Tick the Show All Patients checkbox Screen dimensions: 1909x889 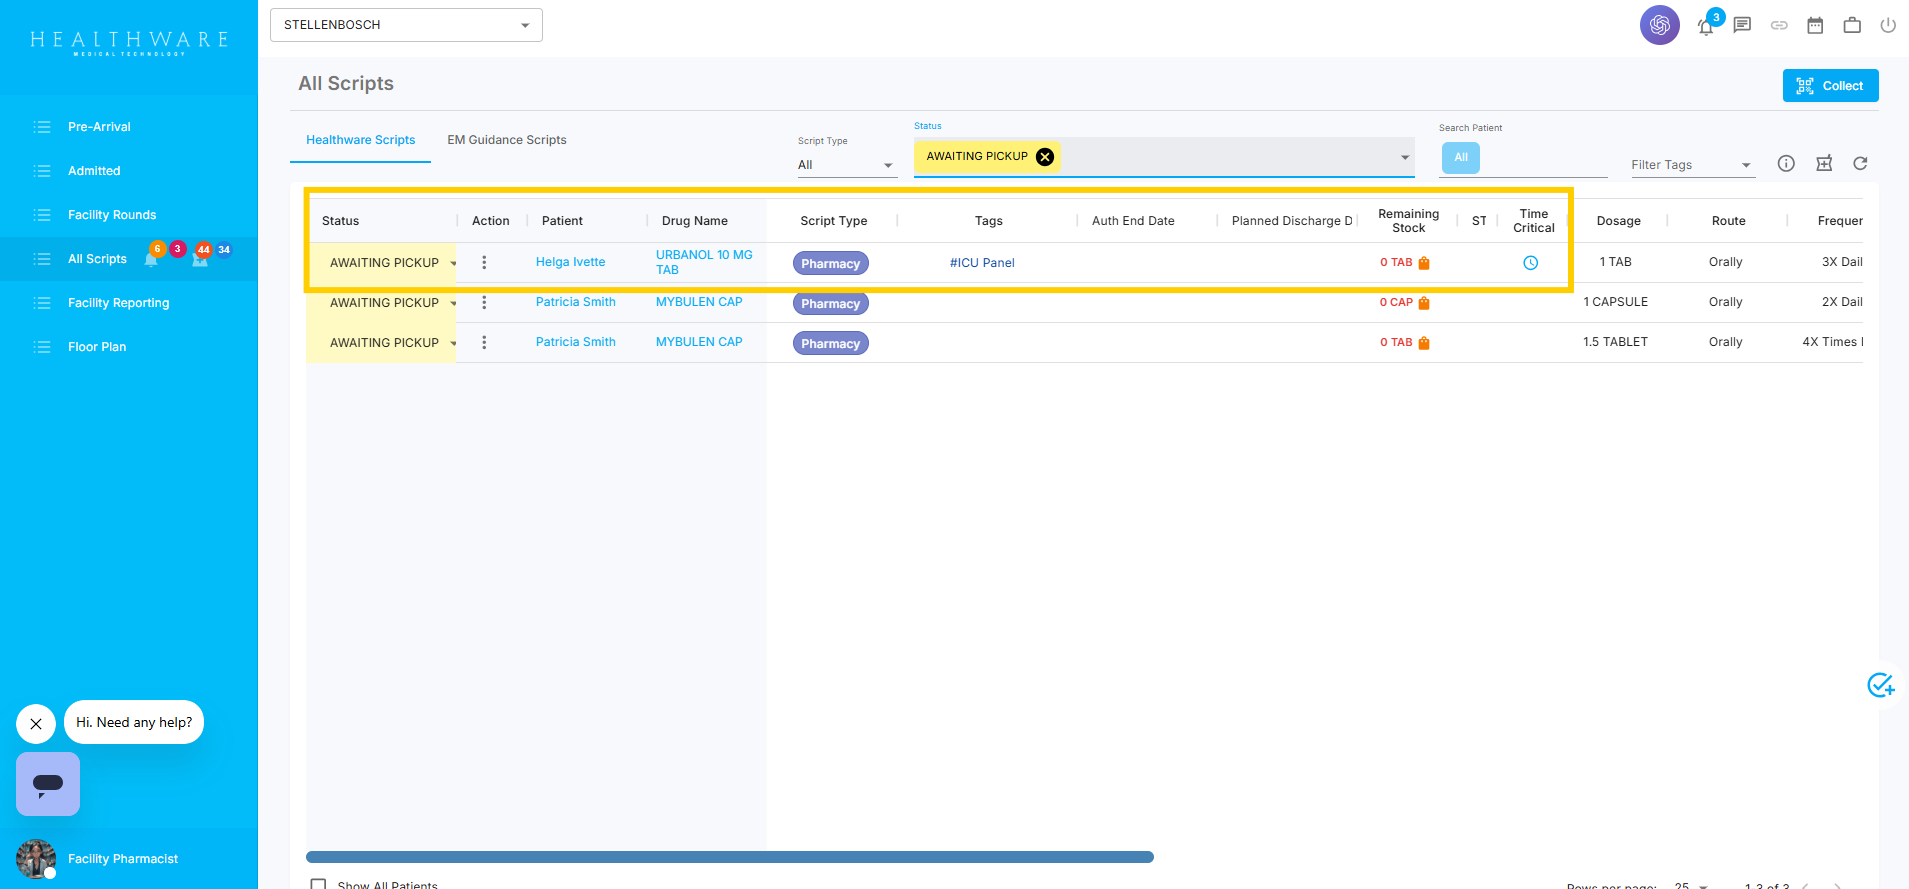tap(318, 884)
